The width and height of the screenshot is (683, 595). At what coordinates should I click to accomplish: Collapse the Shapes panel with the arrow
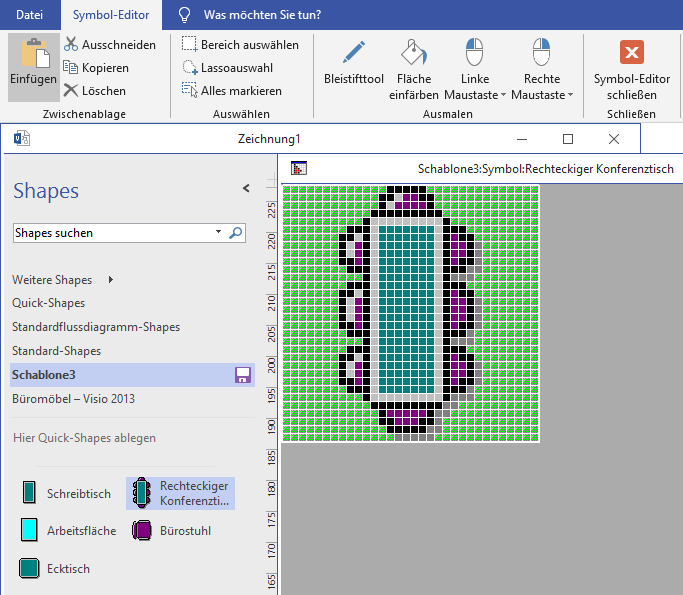(x=246, y=188)
